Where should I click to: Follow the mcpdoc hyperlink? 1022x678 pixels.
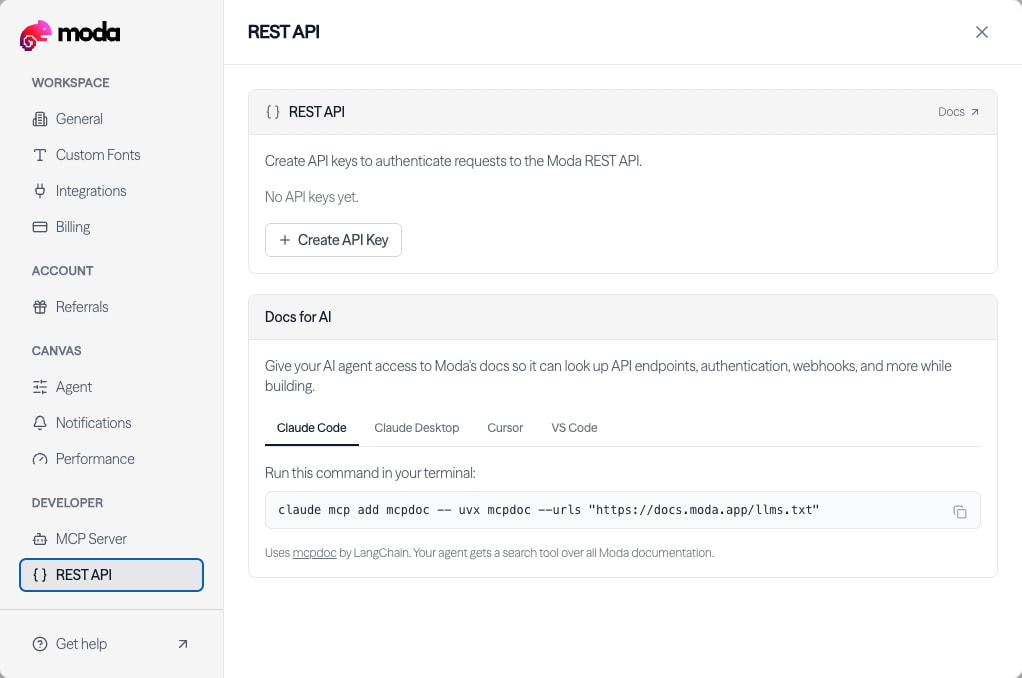pyautogui.click(x=314, y=553)
